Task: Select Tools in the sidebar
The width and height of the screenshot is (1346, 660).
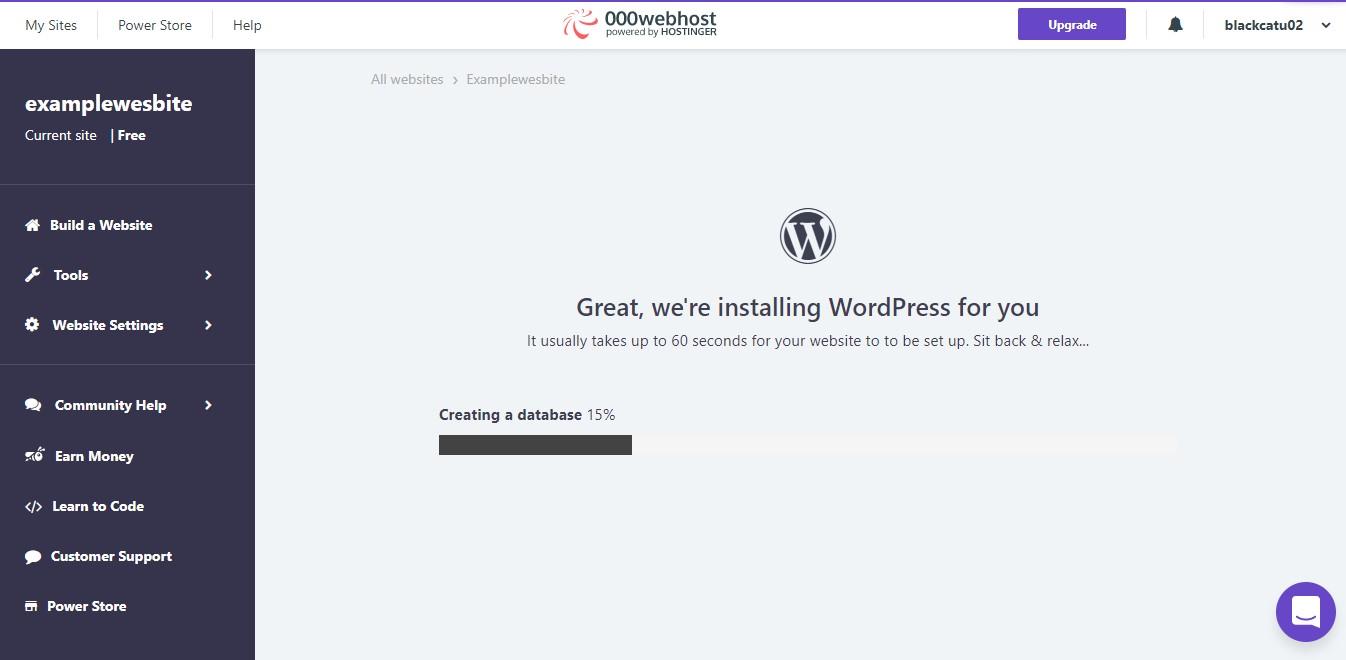Action: (71, 275)
